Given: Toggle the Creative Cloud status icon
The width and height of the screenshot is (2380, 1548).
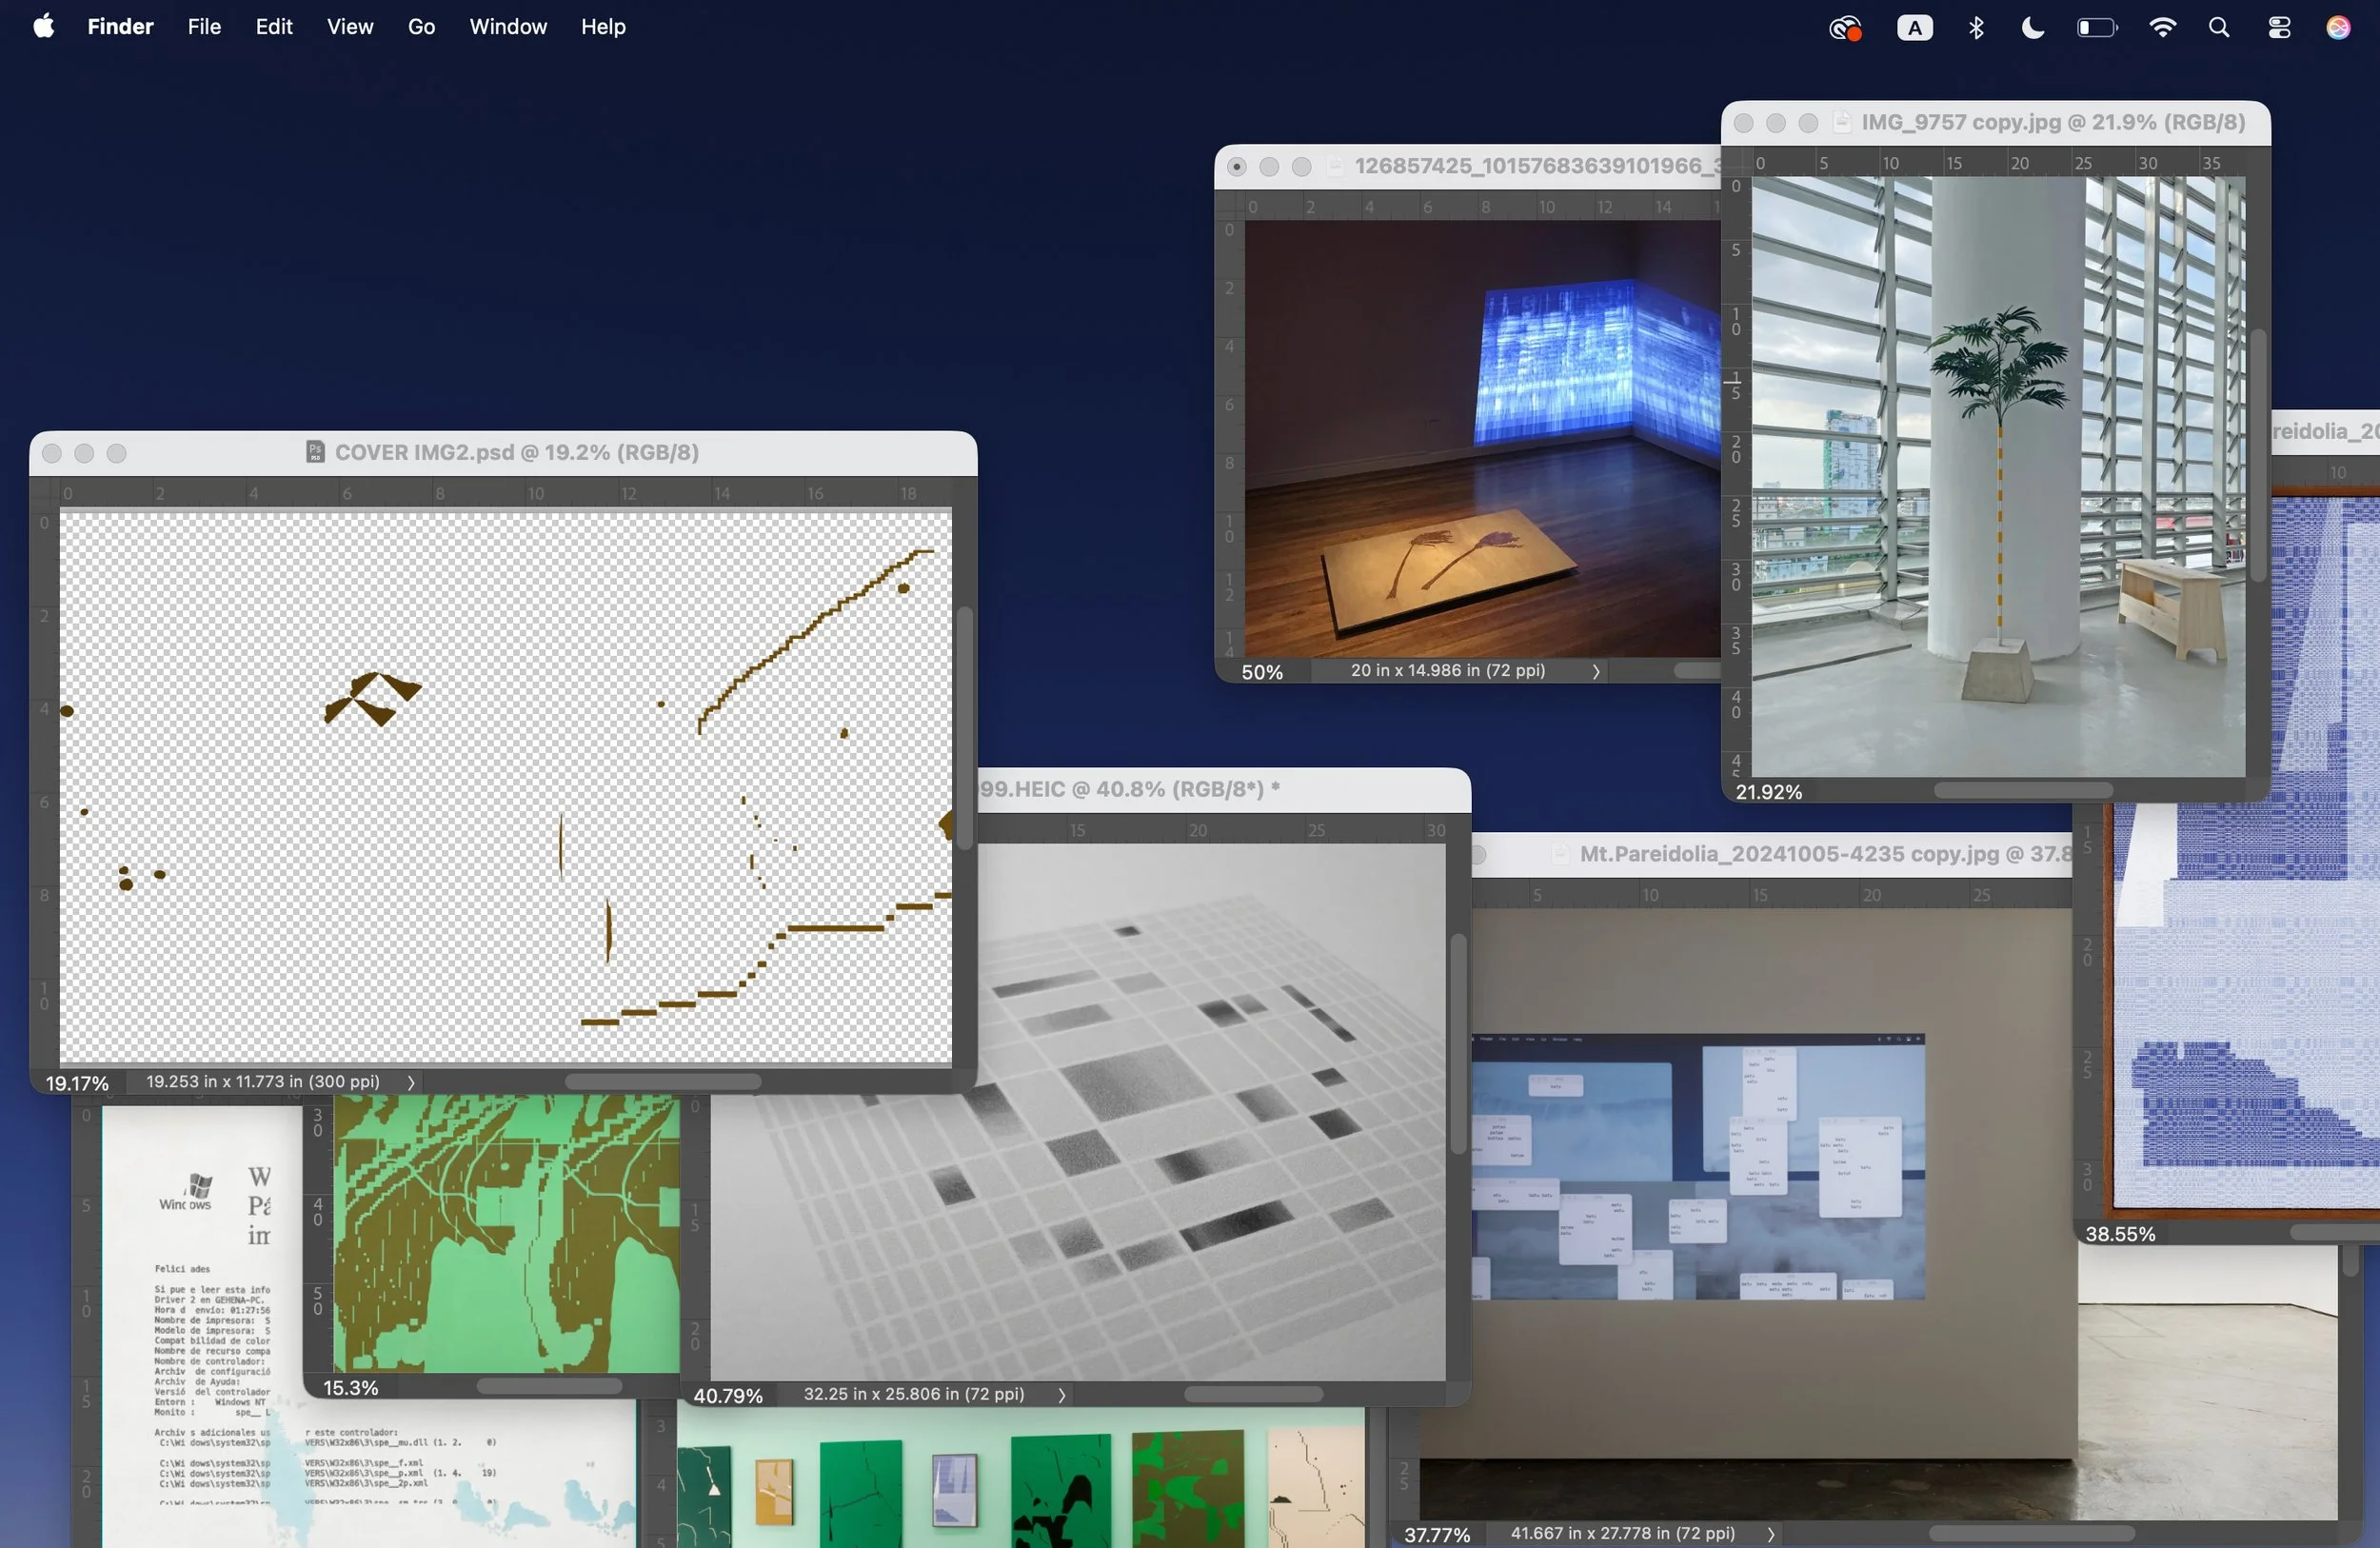Looking at the screenshot, I should (1845, 28).
